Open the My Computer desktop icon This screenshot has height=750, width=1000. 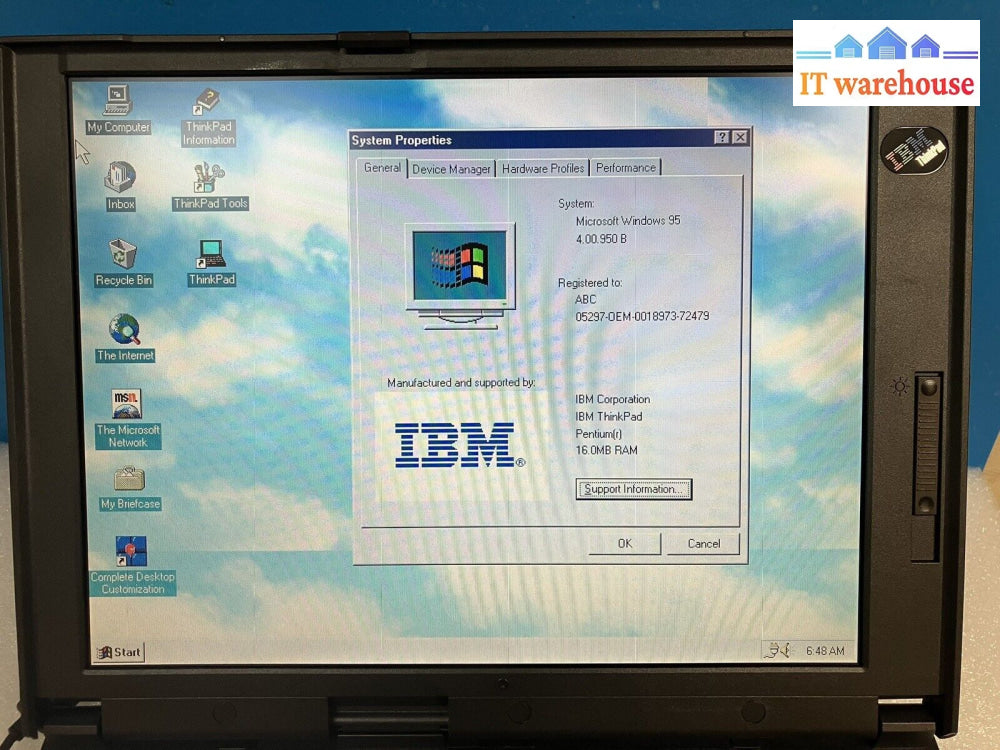tap(118, 102)
